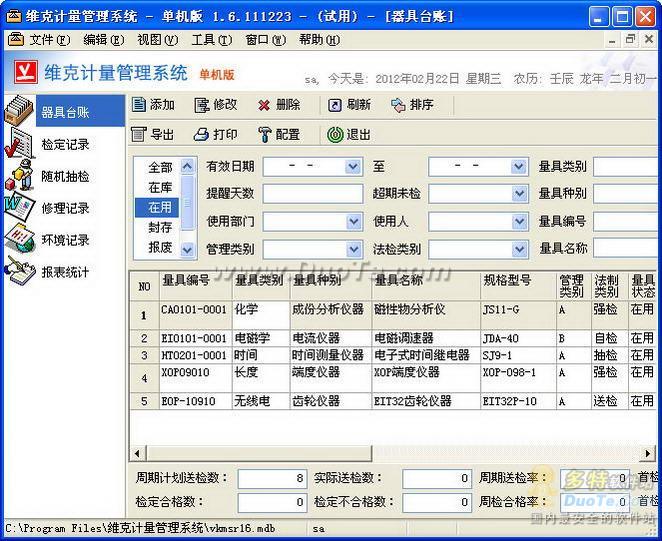Open the 环境记录 sidebar icon
Image resolution: width=662 pixels, height=541 pixels.
tap(19, 239)
